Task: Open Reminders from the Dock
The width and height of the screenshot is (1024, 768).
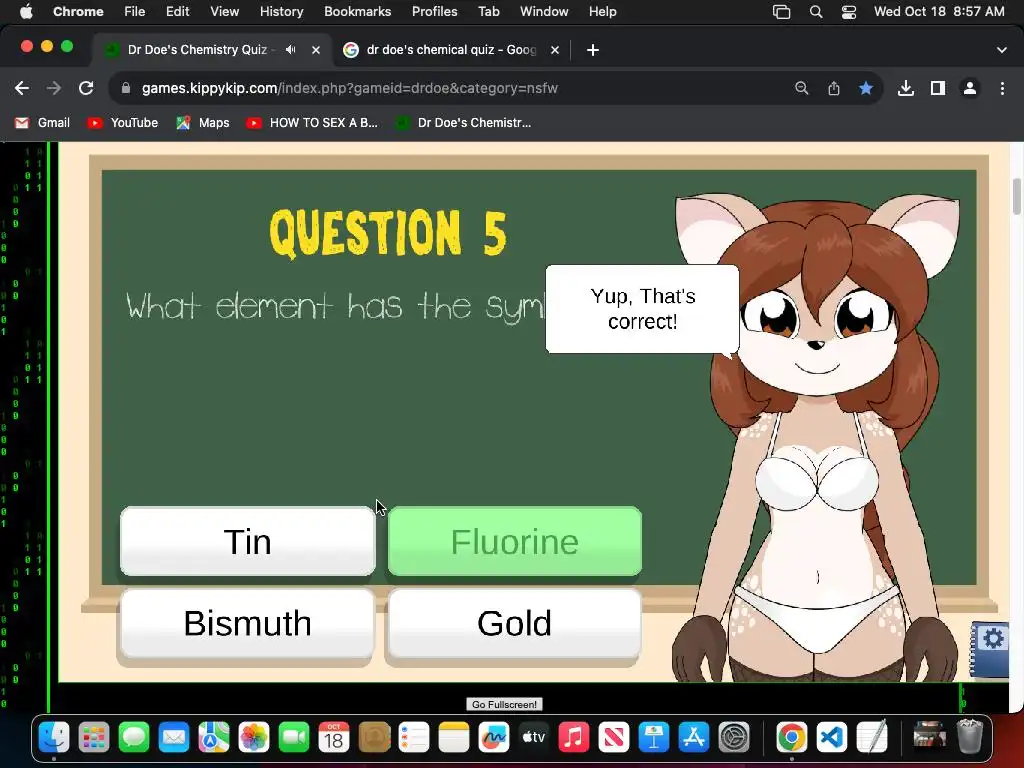Action: click(x=414, y=738)
